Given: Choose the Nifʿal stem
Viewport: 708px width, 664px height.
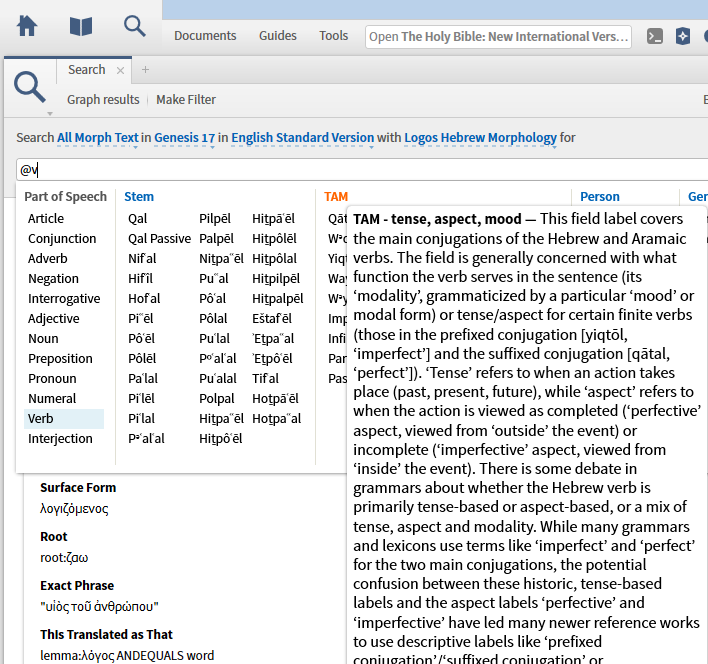Looking at the screenshot, I should click(x=142, y=259).
